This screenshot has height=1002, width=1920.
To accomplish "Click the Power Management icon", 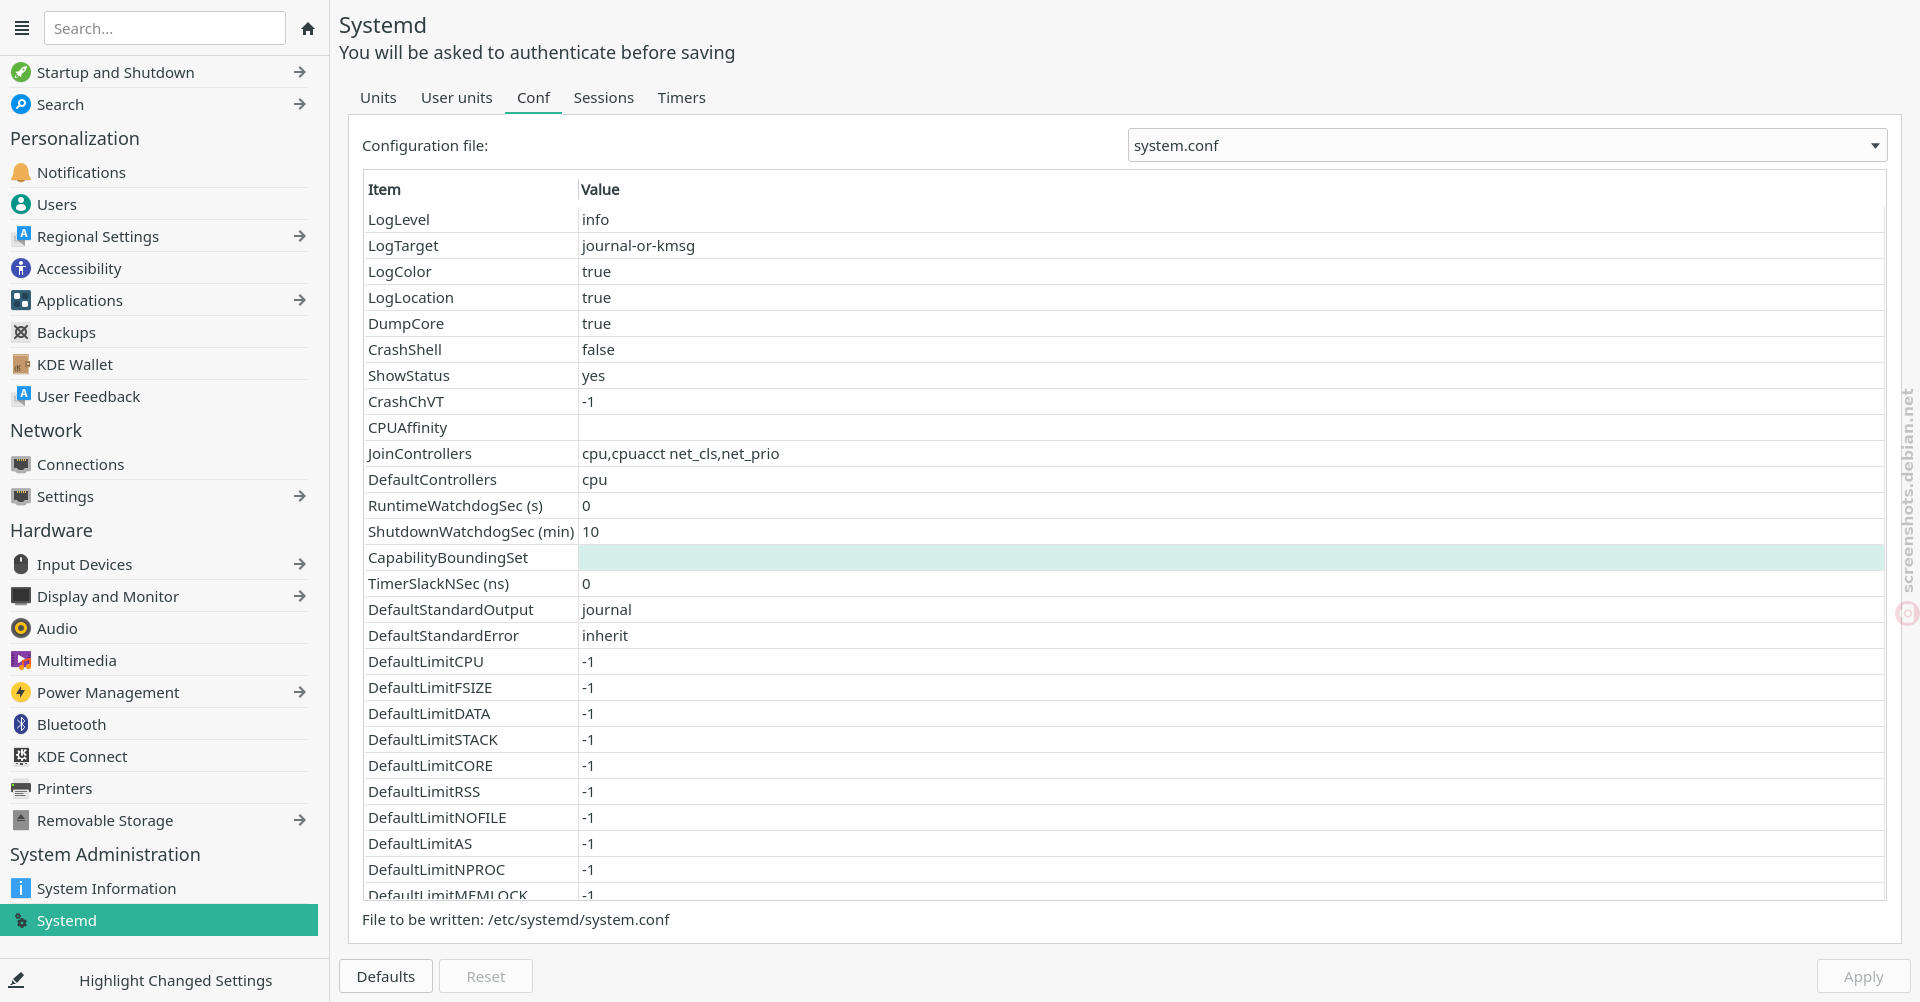I will [21, 692].
